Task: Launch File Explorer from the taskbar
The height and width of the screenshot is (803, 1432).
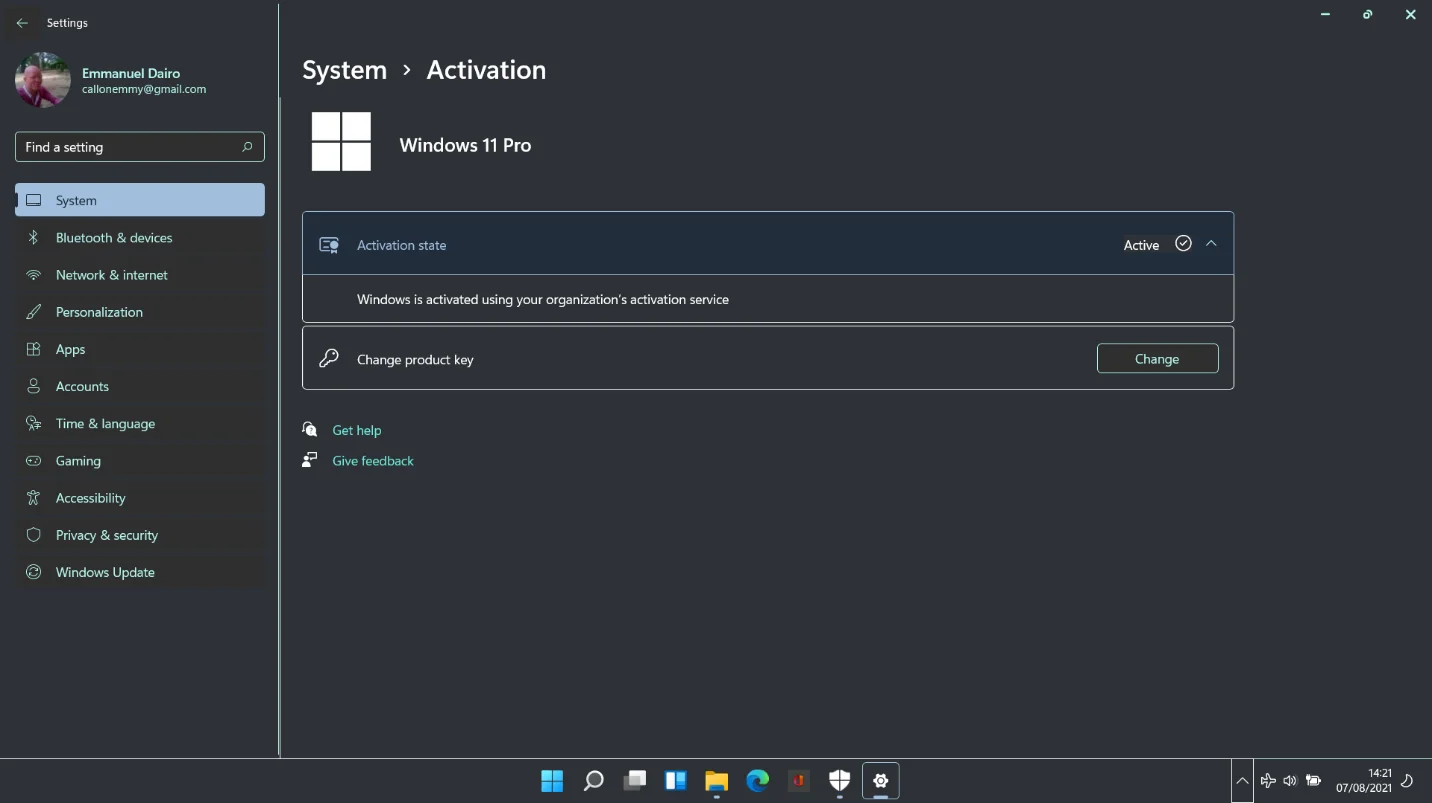Action: pyautogui.click(x=716, y=781)
